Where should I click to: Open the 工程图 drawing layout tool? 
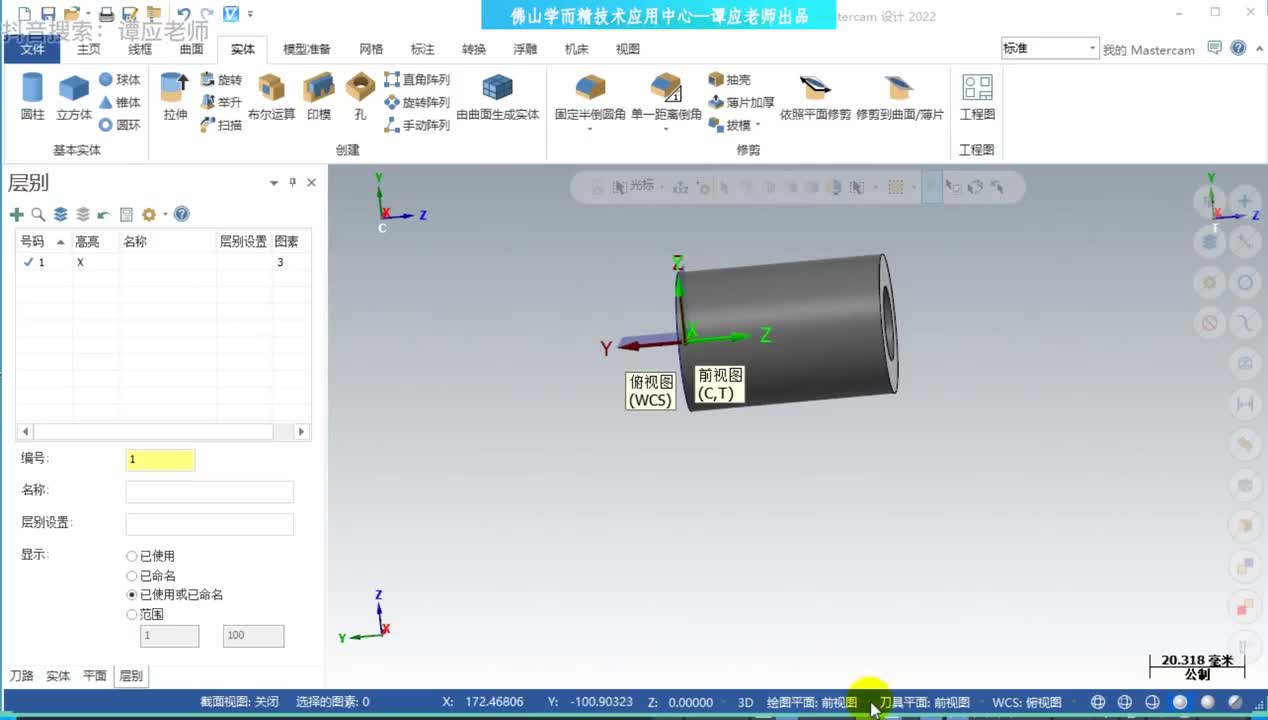coord(977,97)
